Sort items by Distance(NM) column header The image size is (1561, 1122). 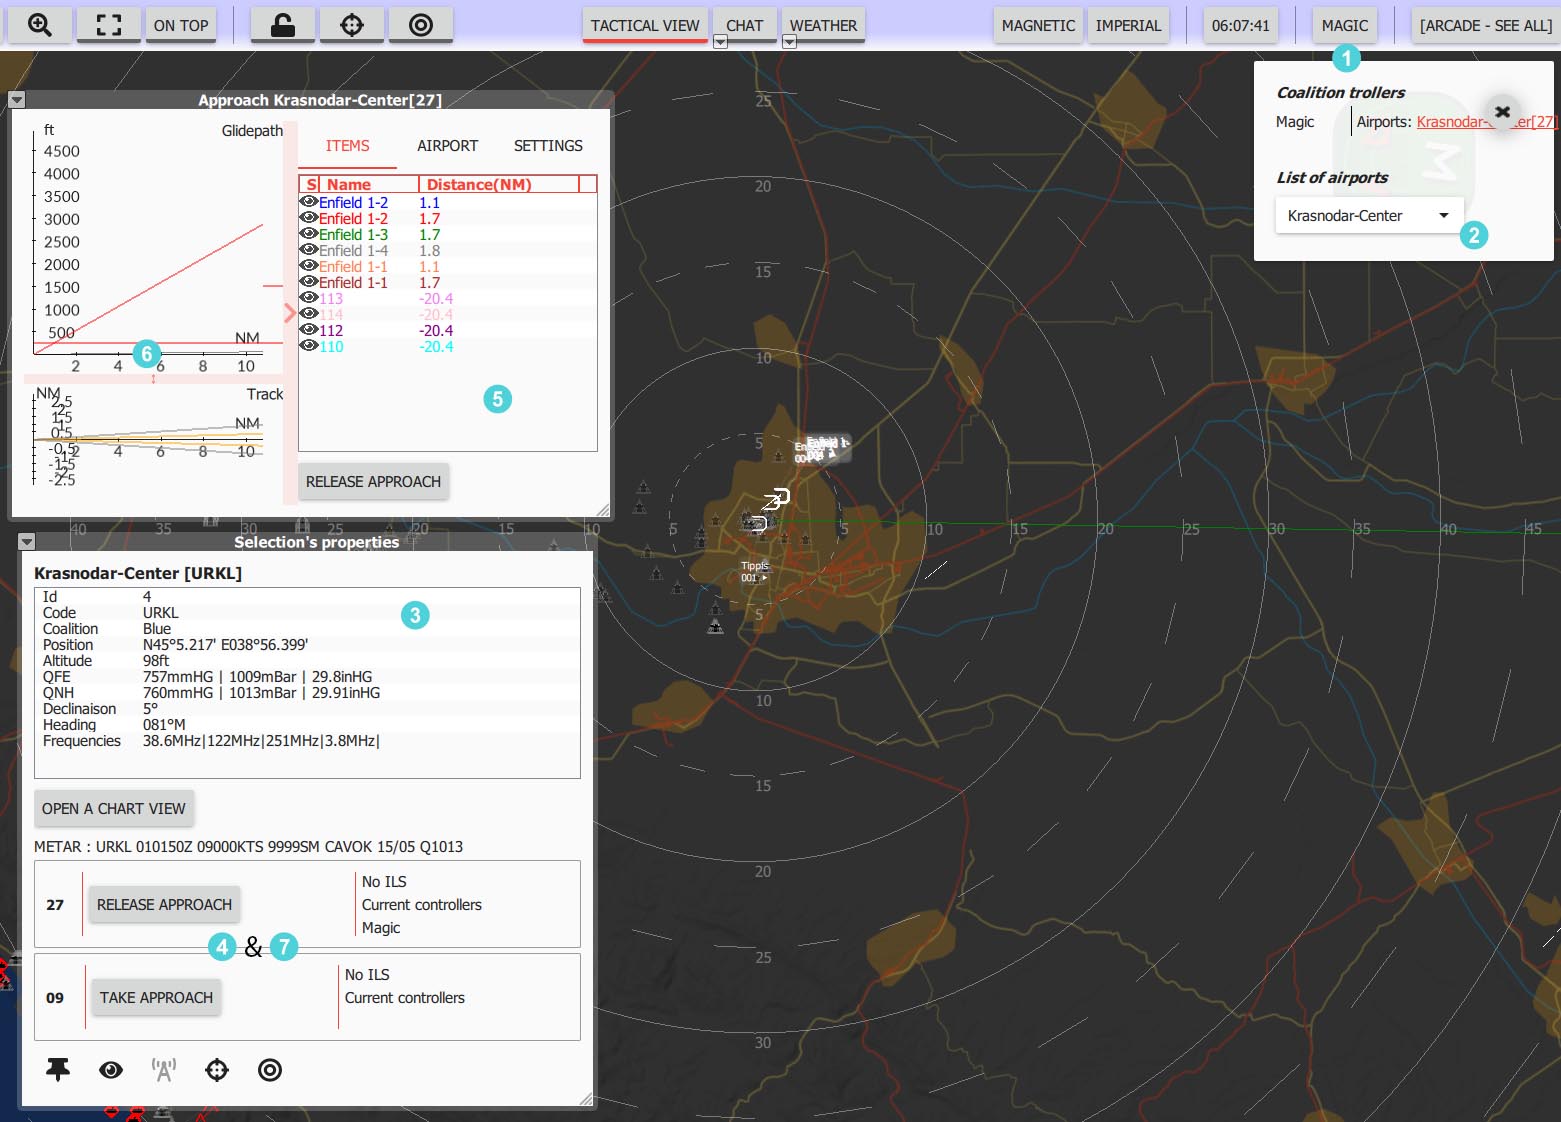click(499, 184)
